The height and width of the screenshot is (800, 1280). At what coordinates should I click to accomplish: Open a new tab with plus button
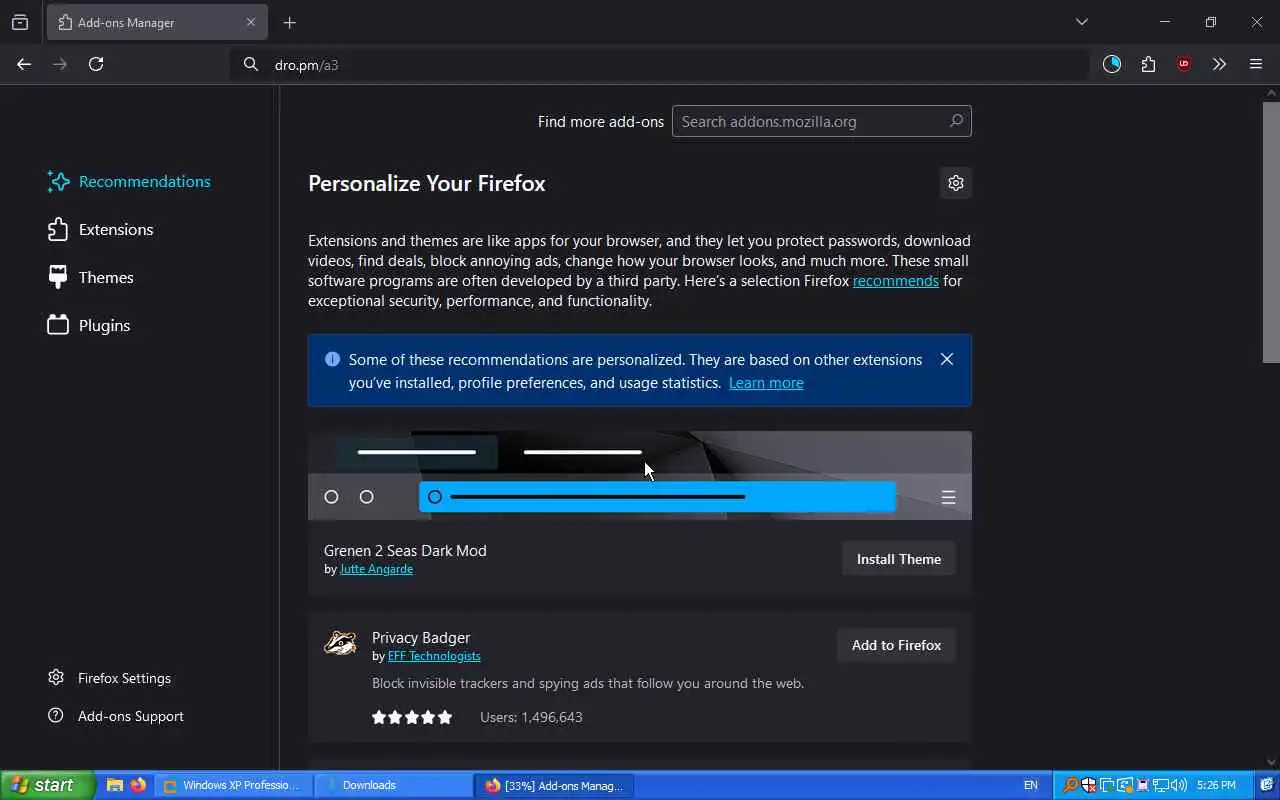[290, 22]
